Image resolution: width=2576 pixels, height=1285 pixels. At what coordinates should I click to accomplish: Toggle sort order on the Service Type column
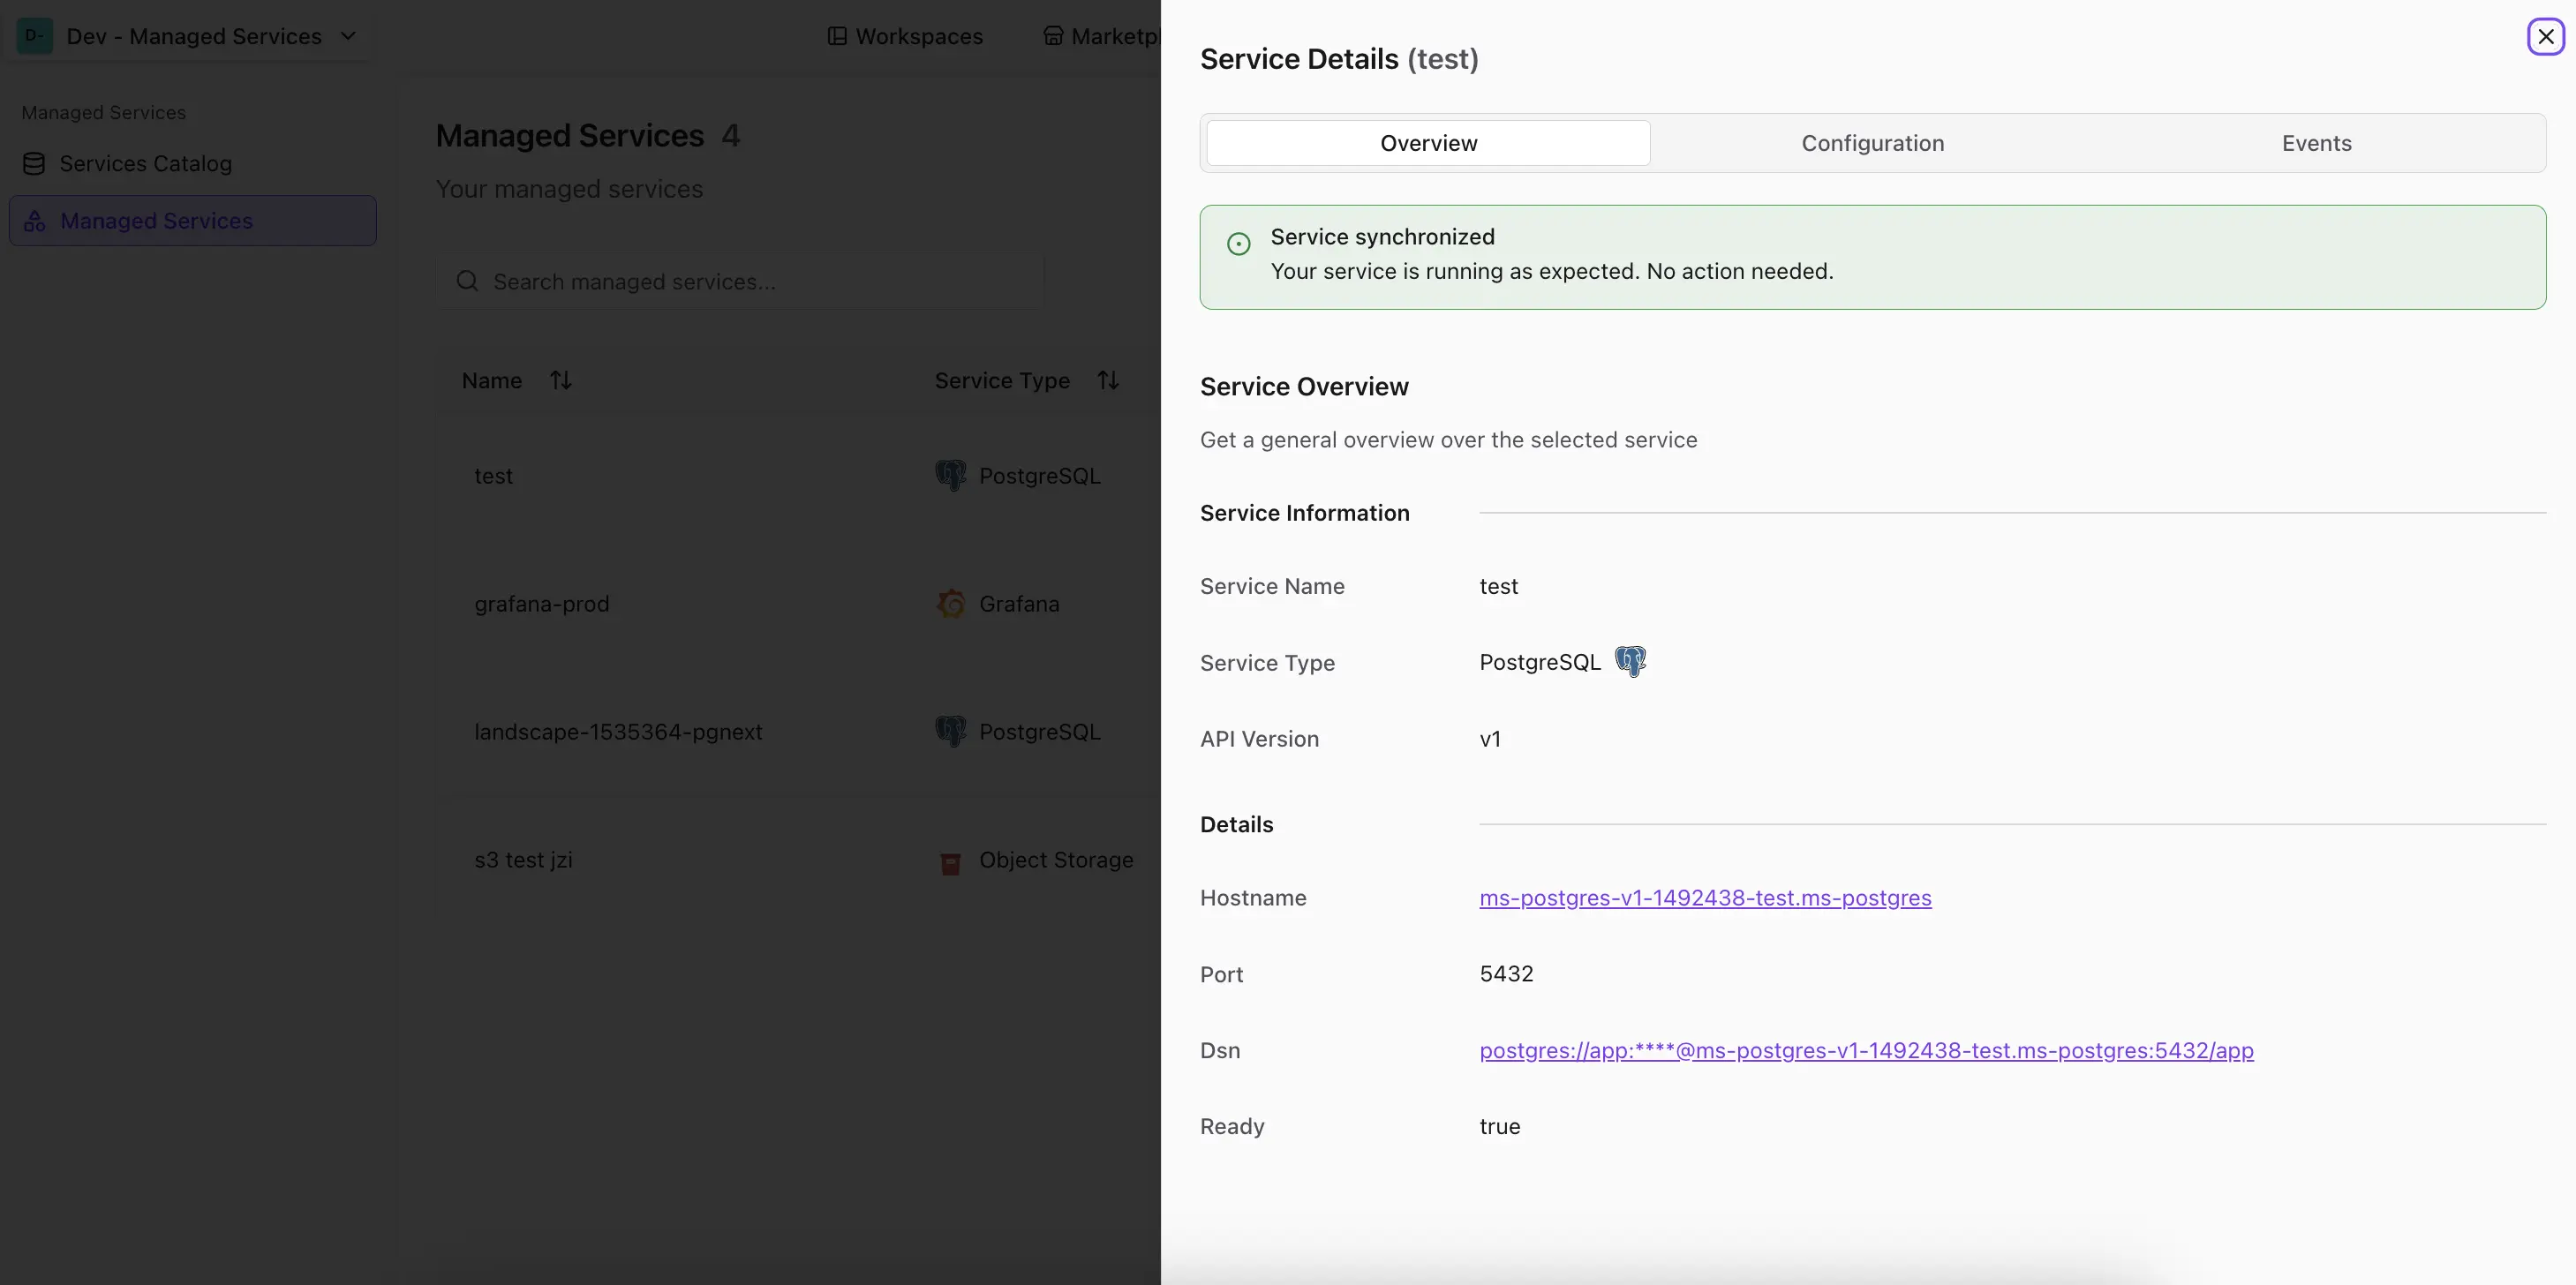[x=1109, y=380]
